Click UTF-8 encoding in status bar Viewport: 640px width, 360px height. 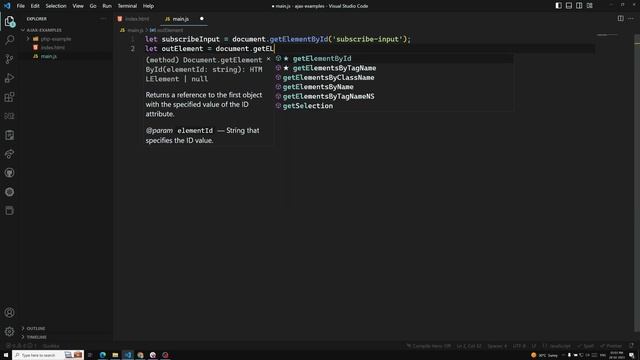click(519, 346)
